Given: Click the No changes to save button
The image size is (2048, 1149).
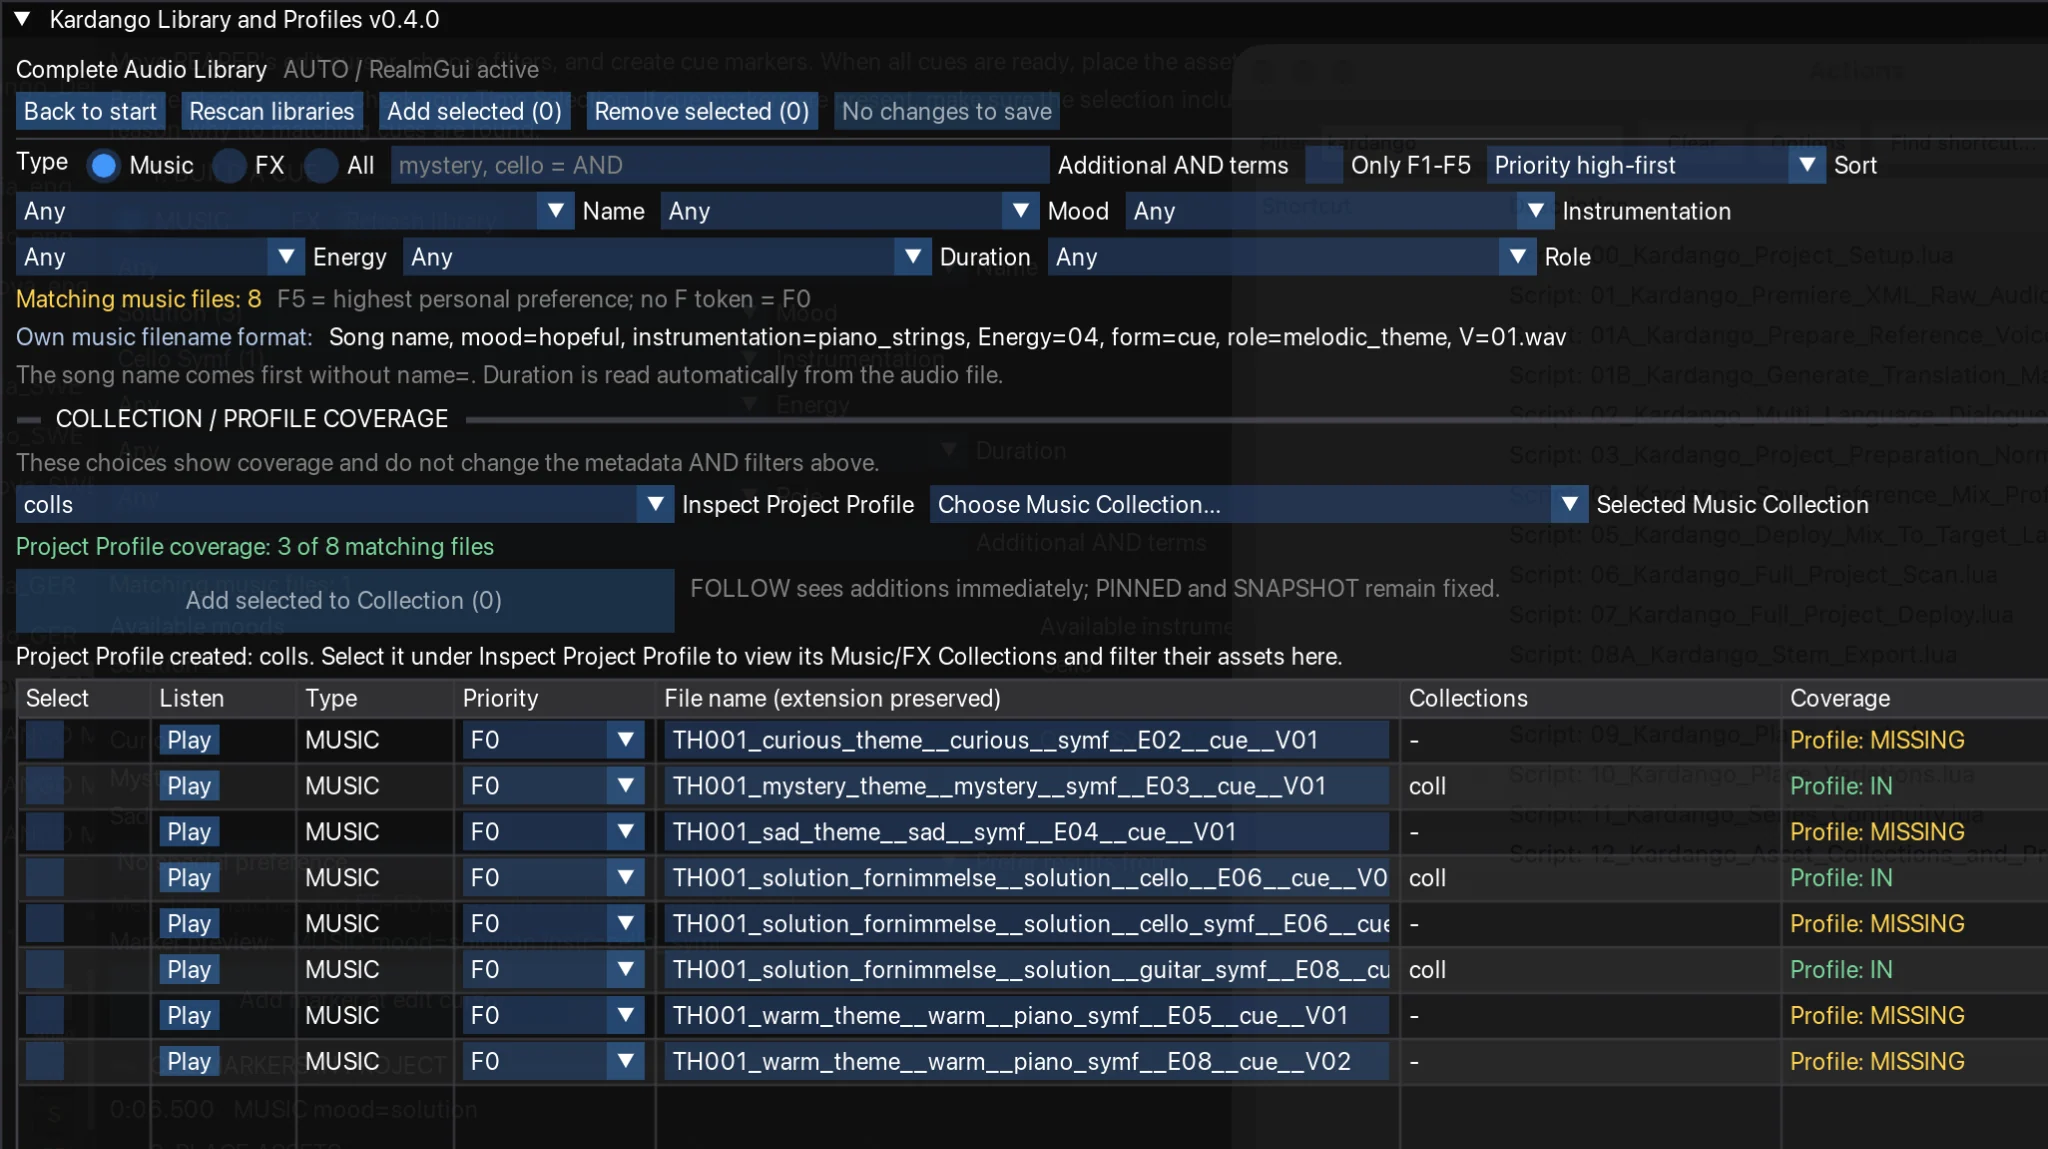Looking at the screenshot, I should click(946, 111).
